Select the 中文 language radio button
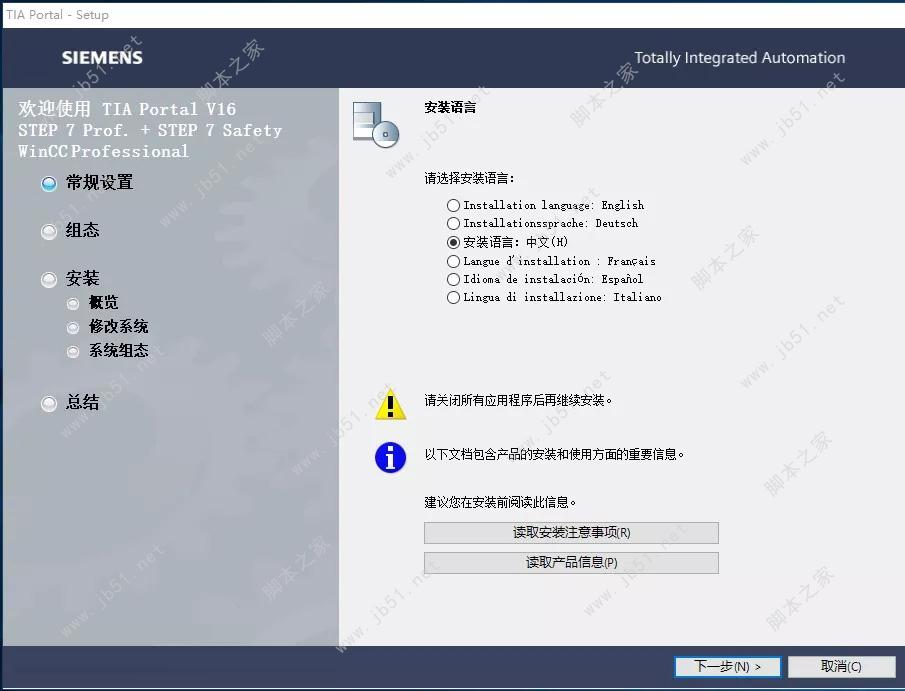The width and height of the screenshot is (905, 691). [453, 241]
